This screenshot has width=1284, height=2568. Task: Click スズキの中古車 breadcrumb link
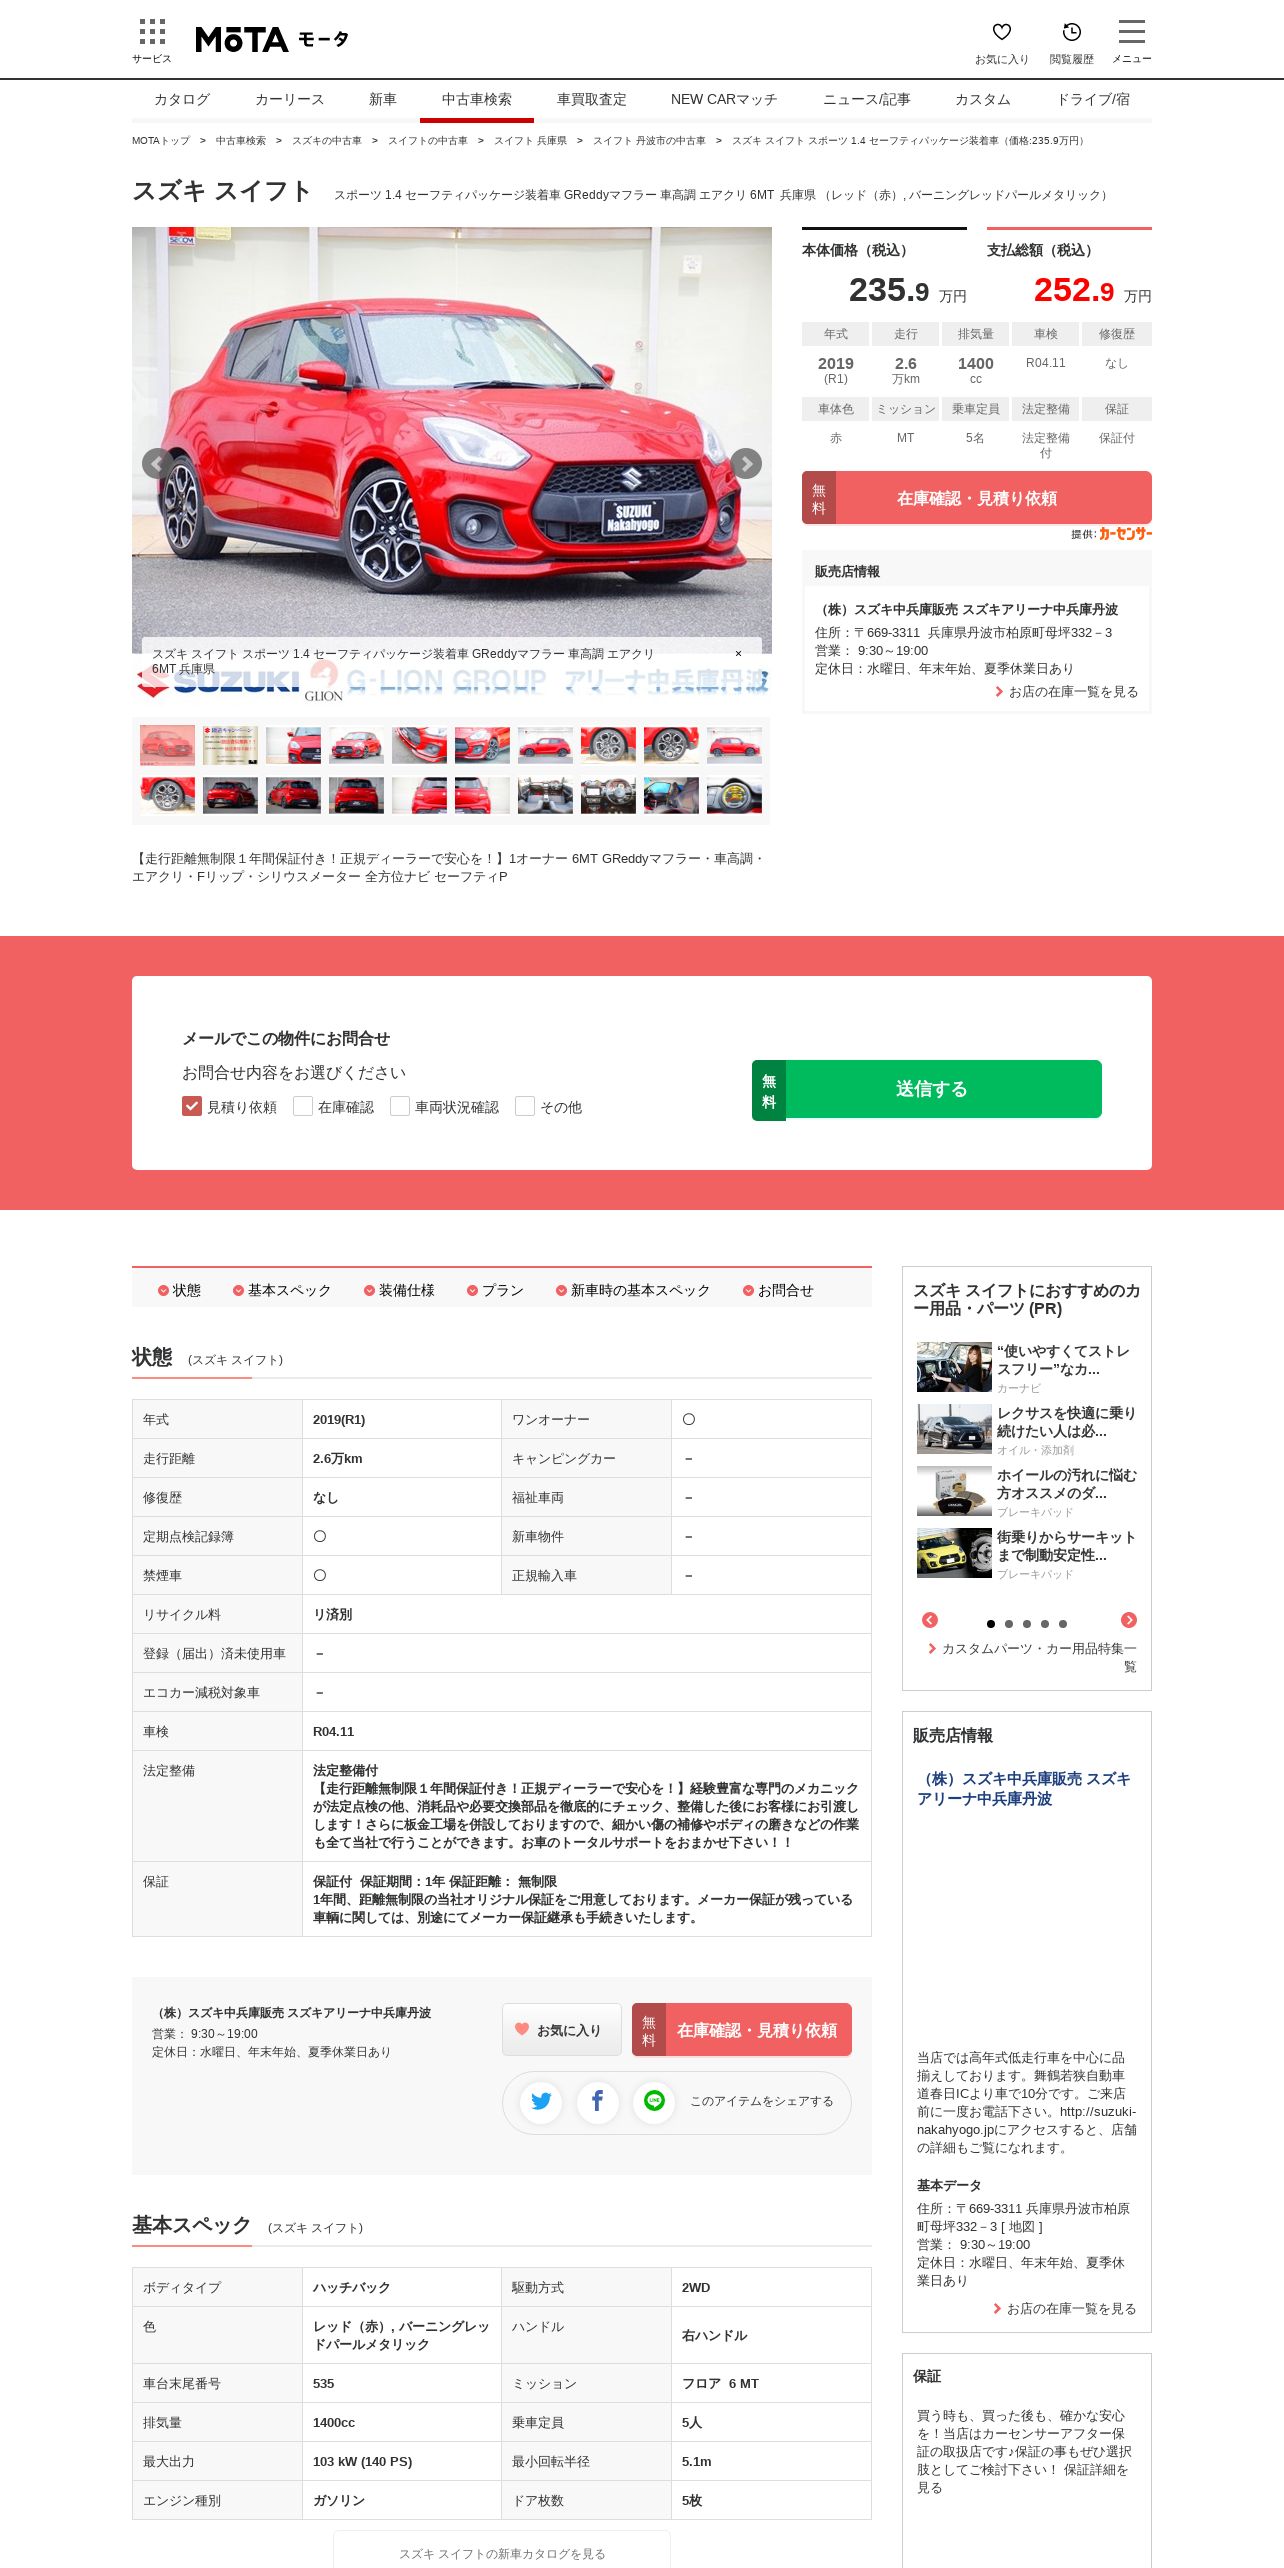(x=327, y=141)
